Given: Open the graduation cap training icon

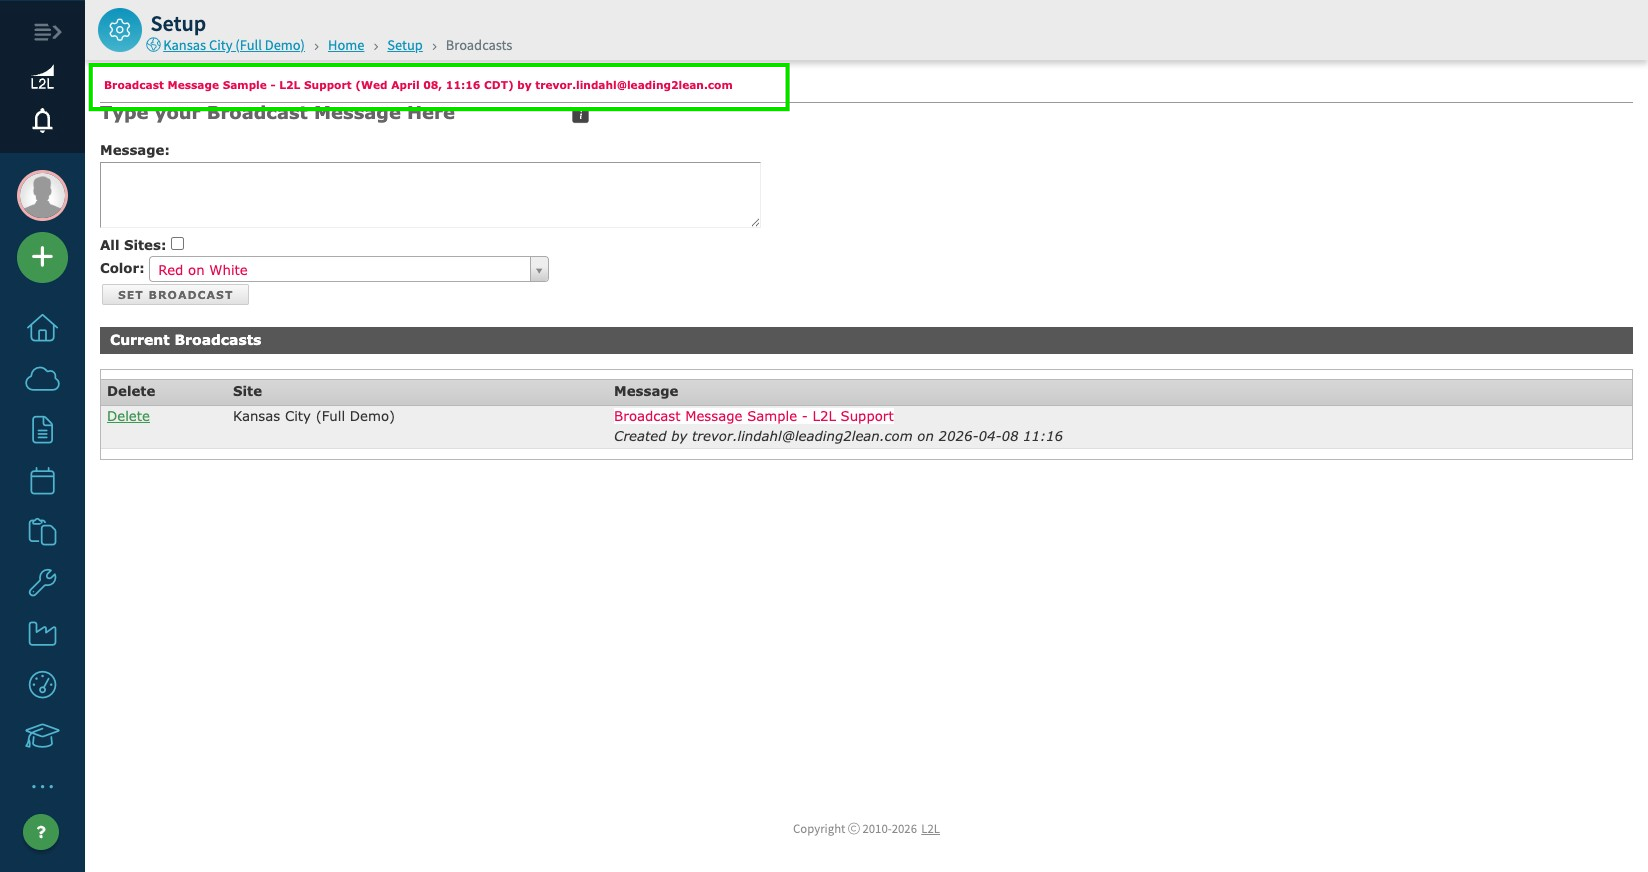Looking at the screenshot, I should click(x=42, y=736).
